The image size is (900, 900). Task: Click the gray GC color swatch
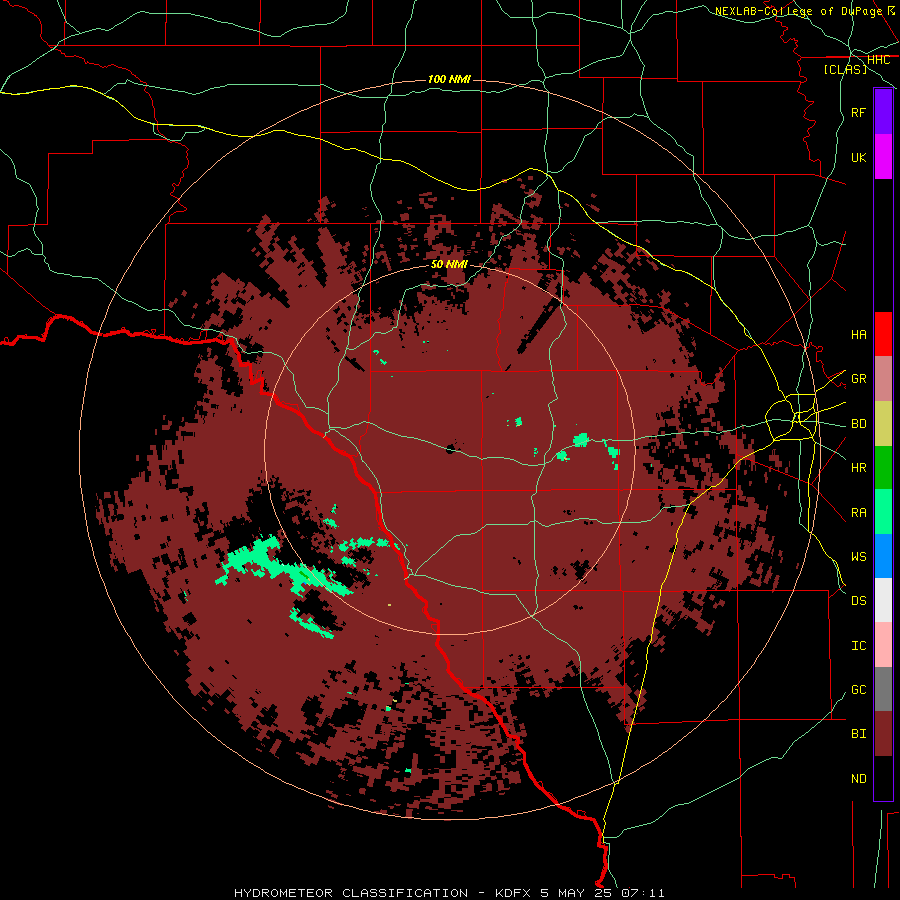tap(883, 689)
